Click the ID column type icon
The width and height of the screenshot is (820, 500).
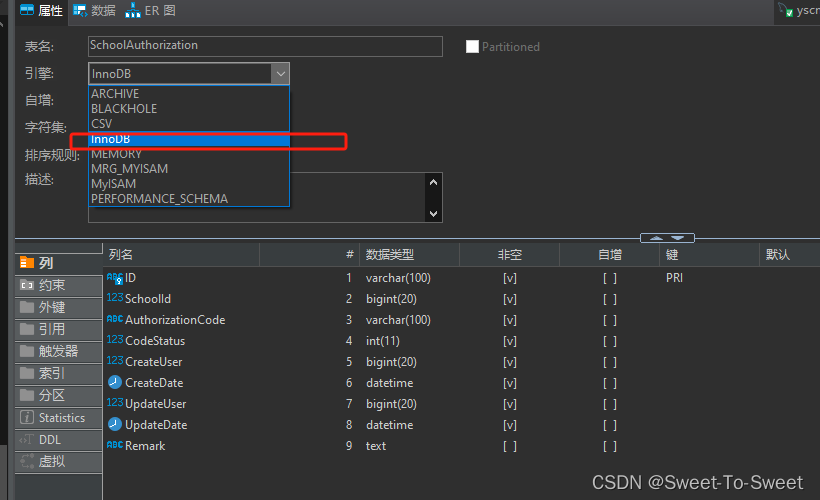pyautogui.click(x=115, y=278)
